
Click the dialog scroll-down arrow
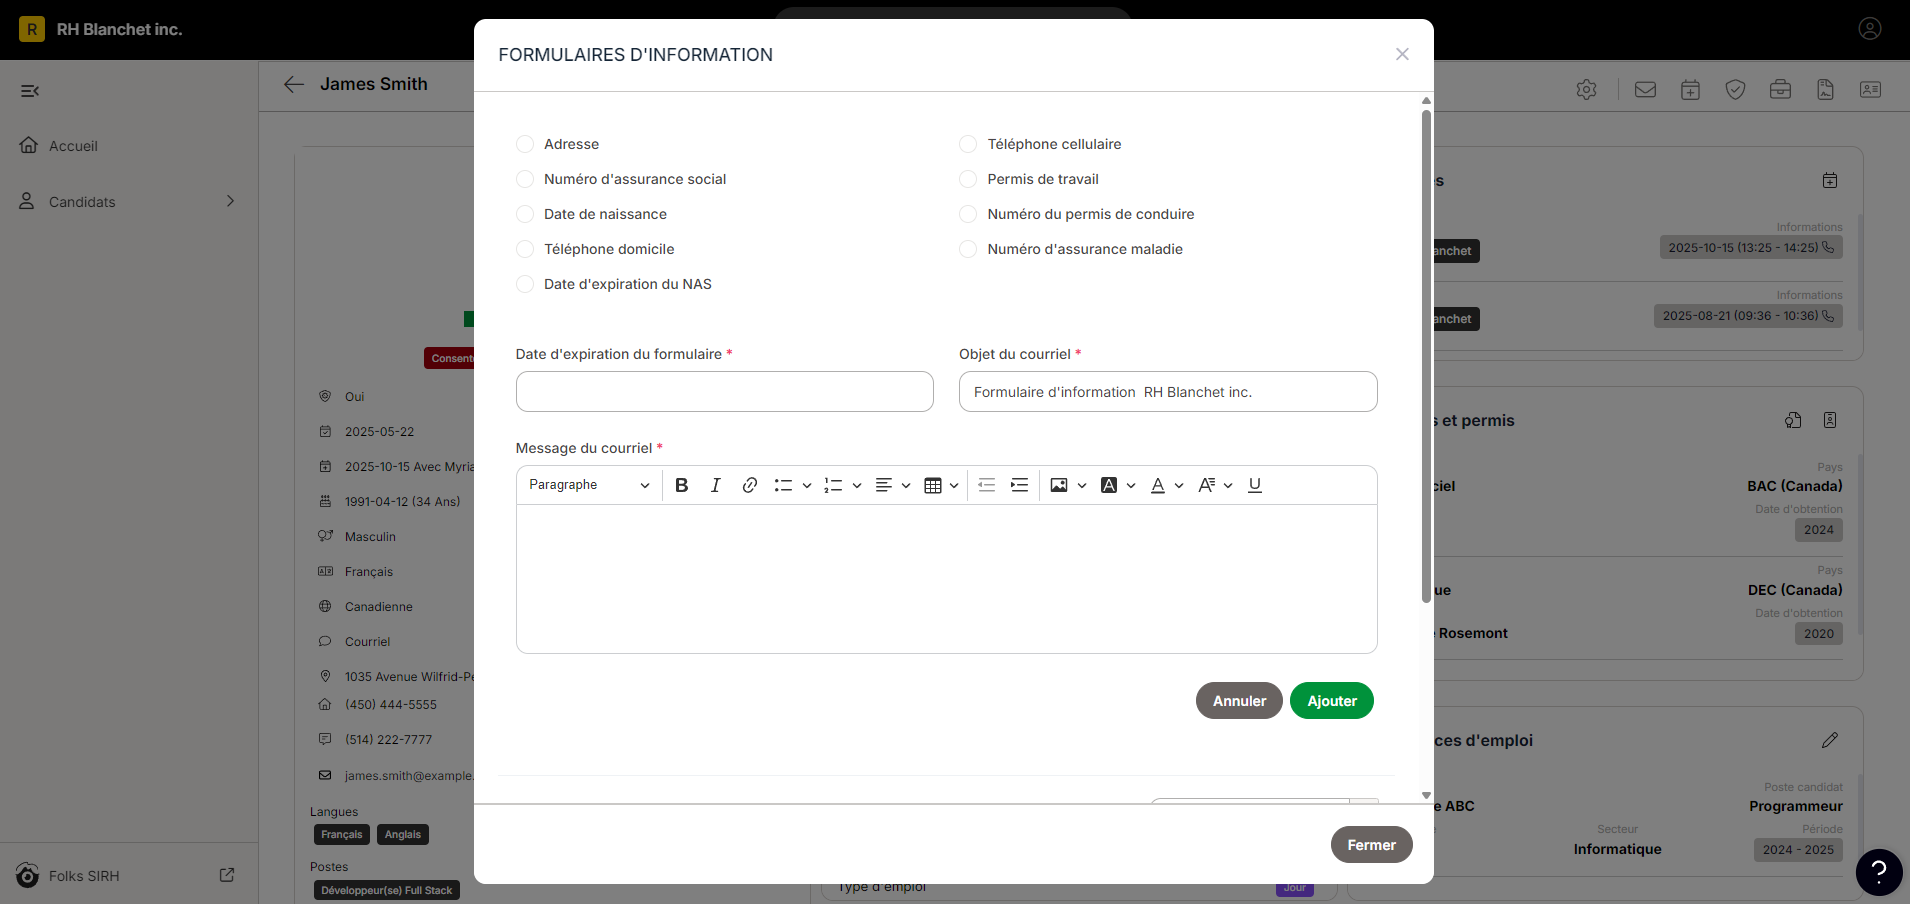(x=1426, y=796)
